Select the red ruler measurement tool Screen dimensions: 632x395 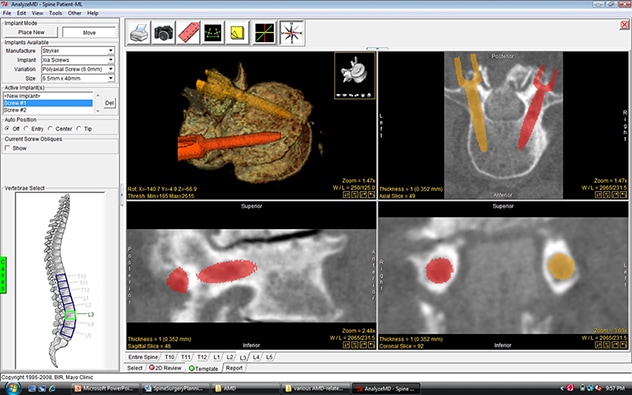click(x=188, y=33)
